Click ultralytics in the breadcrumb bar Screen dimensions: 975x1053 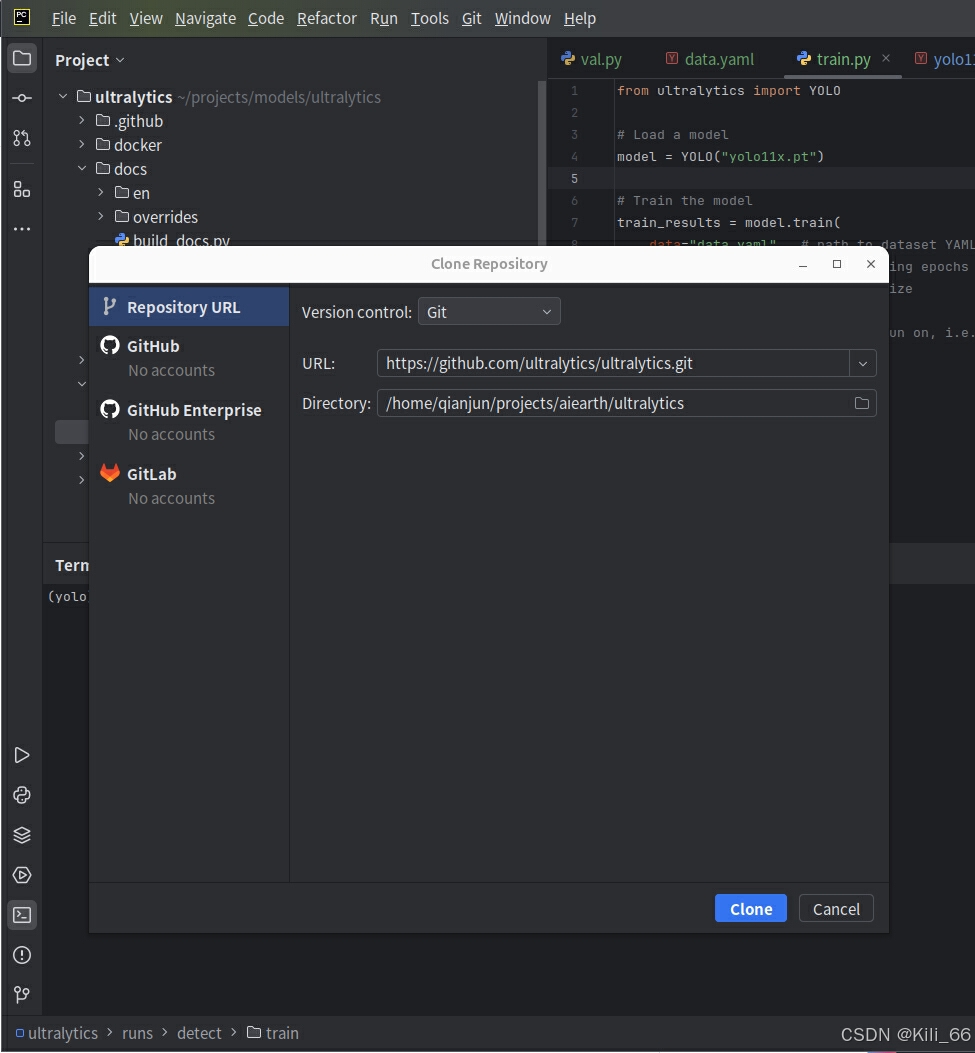pyautogui.click(x=57, y=1033)
